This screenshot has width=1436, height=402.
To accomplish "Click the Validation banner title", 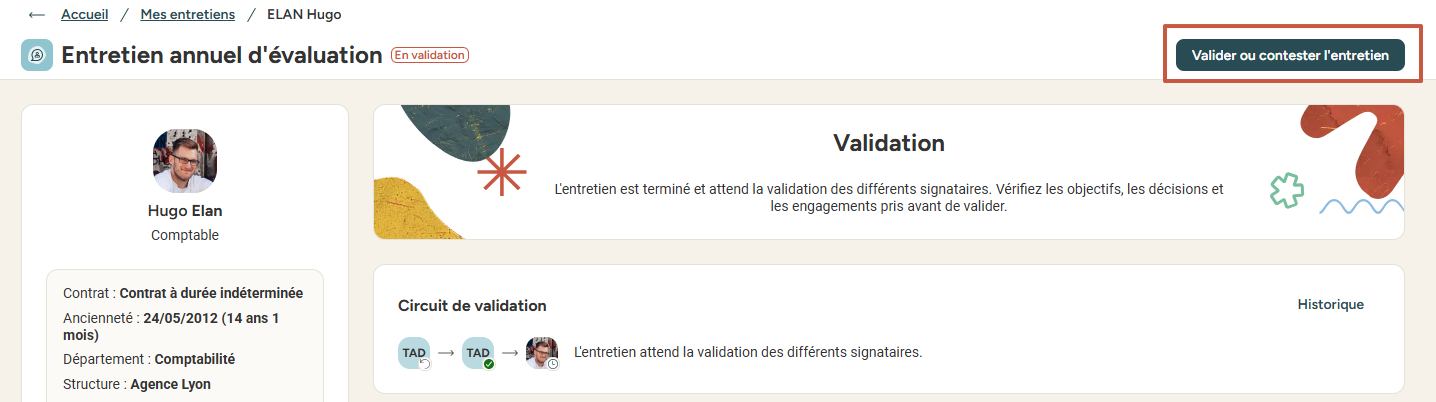I will click(x=889, y=143).
